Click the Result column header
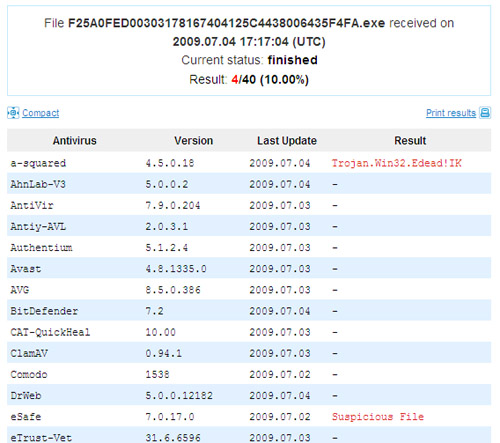This screenshot has width=500, height=443. pyautogui.click(x=410, y=141)
